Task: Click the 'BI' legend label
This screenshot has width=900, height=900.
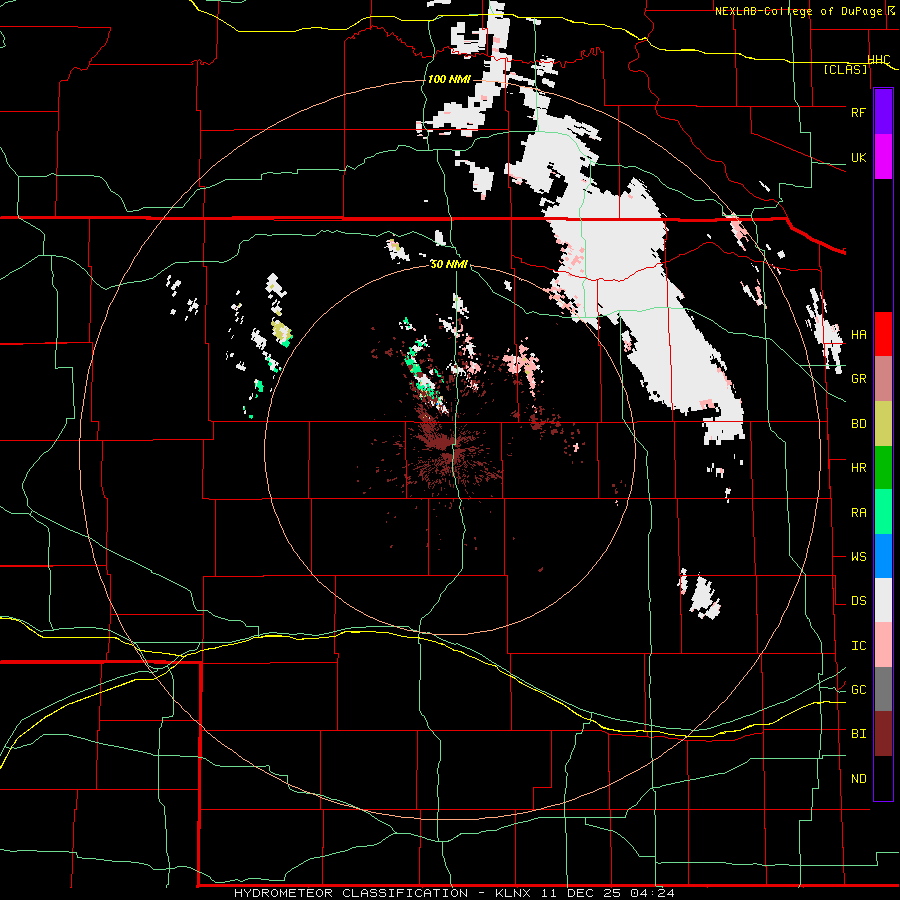Action: (858, 734)
